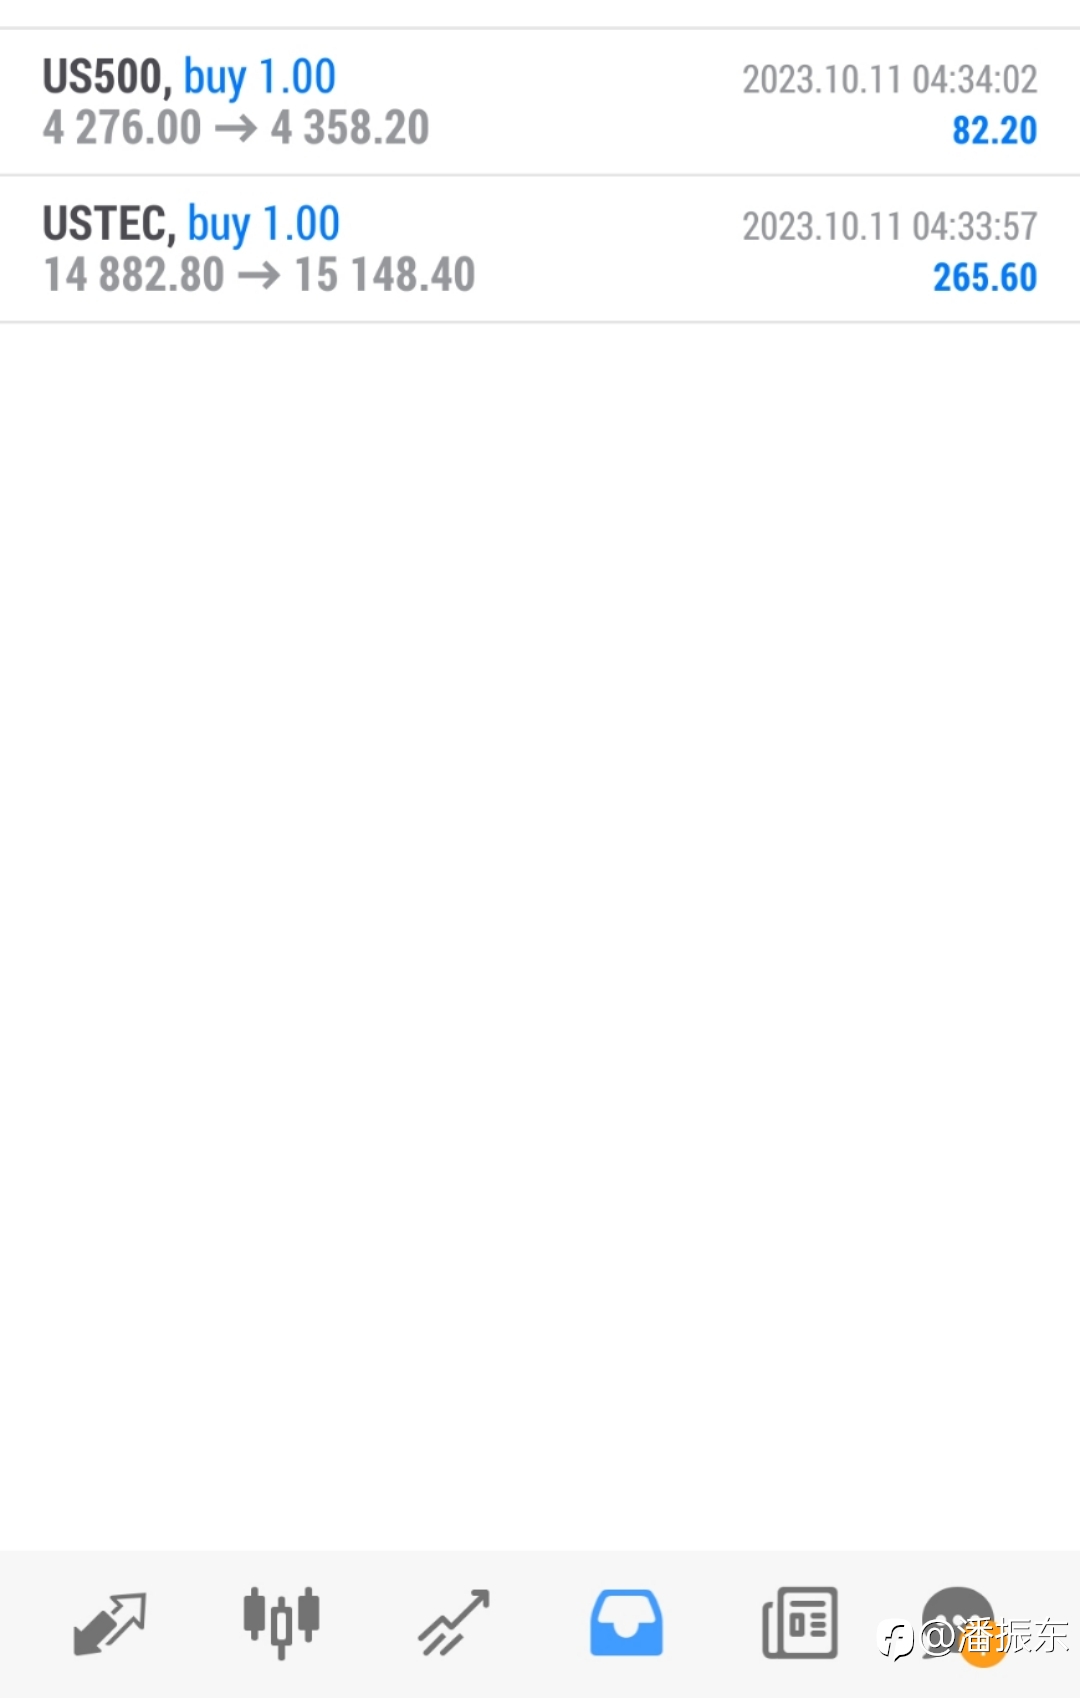
Task: Select the 265.60 profit value
Action: point(985,277)
